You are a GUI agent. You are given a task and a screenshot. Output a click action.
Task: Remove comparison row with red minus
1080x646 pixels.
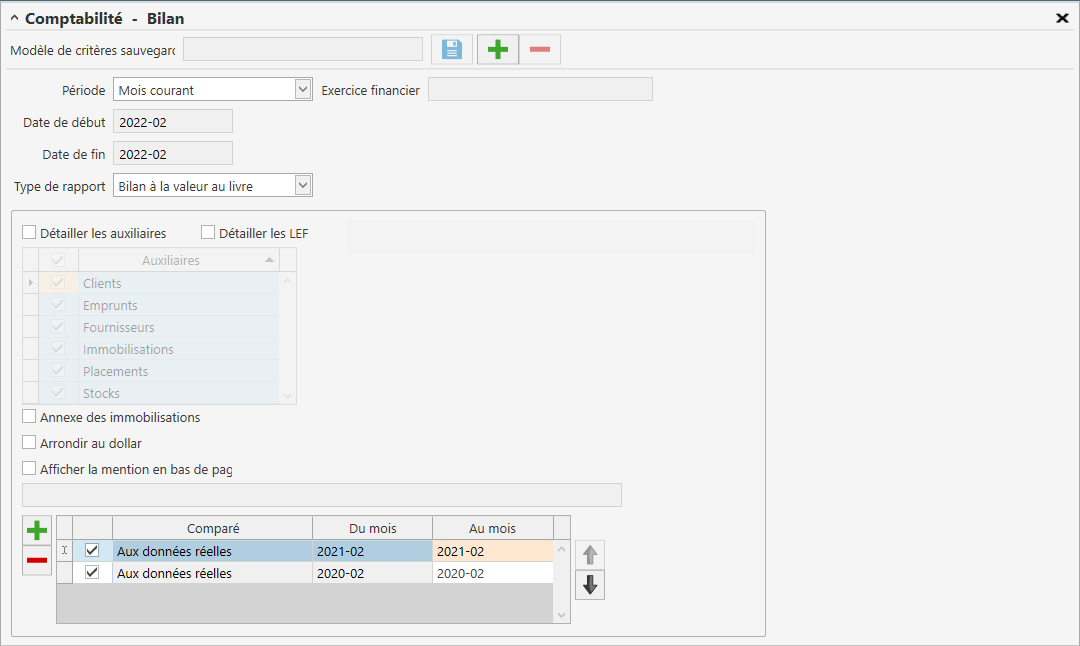pyautogui.click(x=37, y=561)
